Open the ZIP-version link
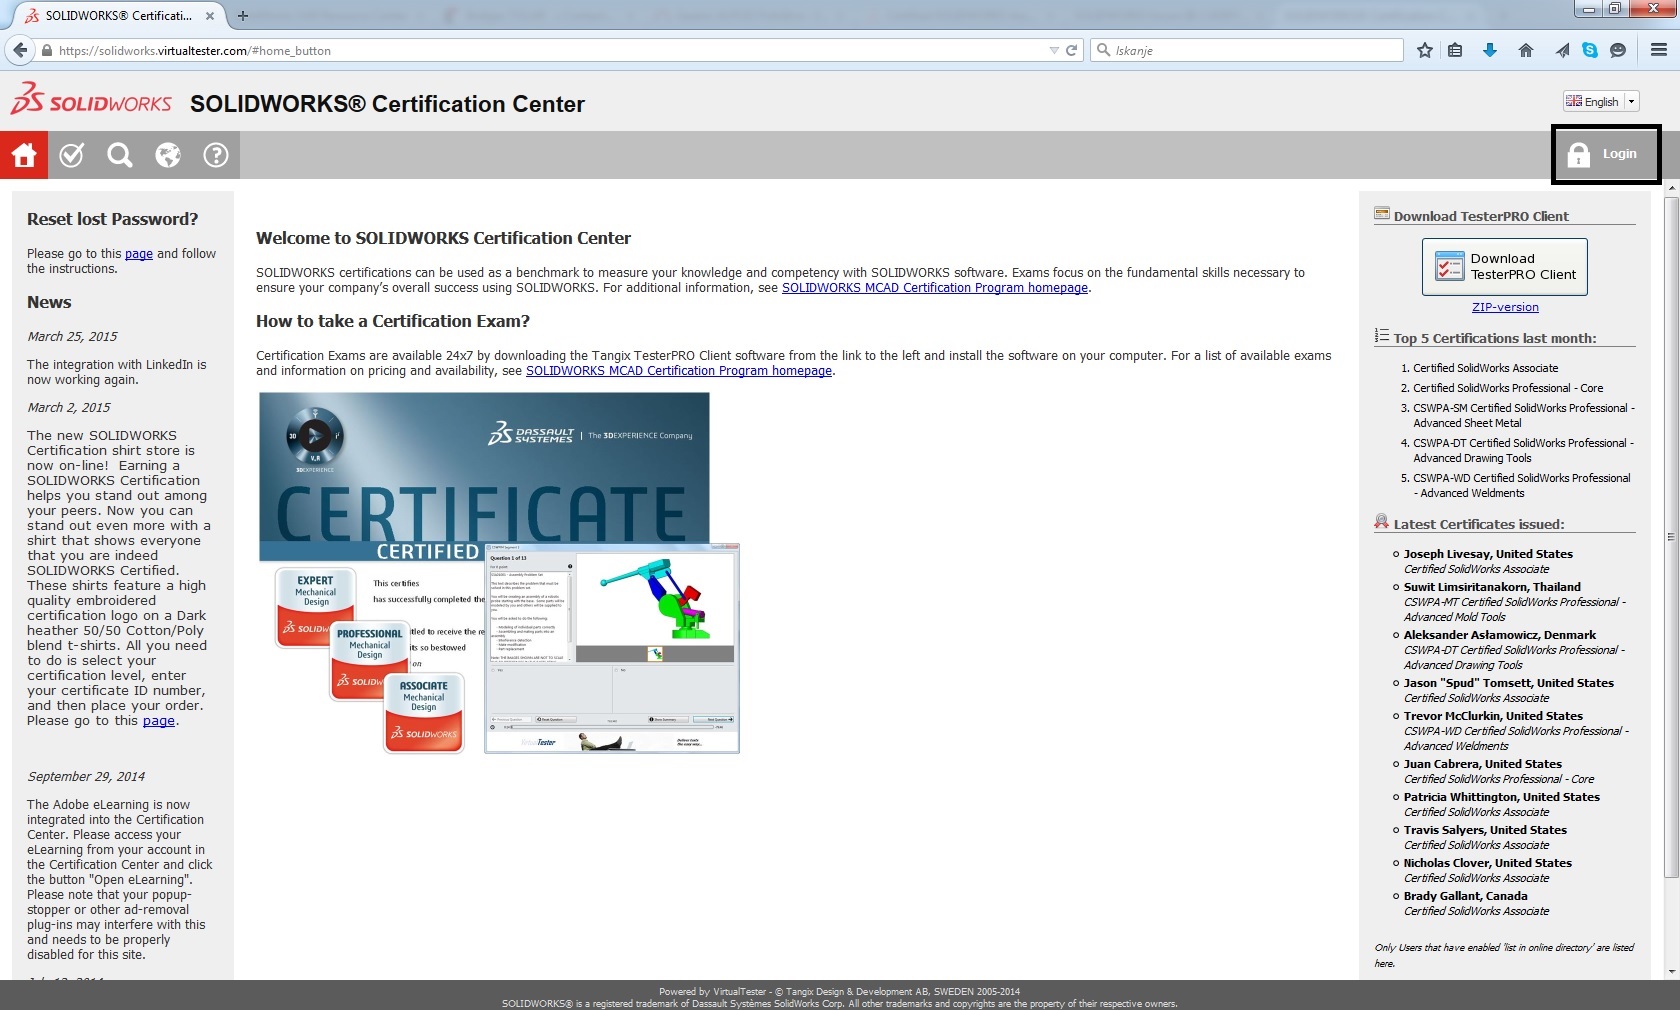This screenshot has width=1680, height=1010. (1505, 307)
